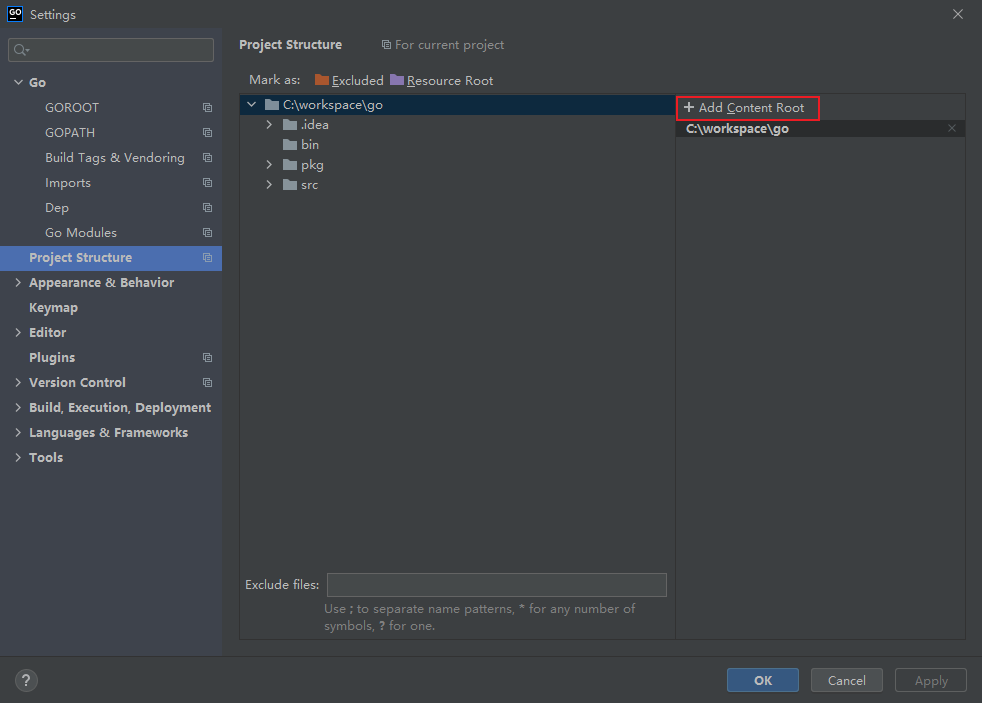Screen dimensions: 982x703
Task: Click the bin folder icon in tree
Action: pos(290,145)
